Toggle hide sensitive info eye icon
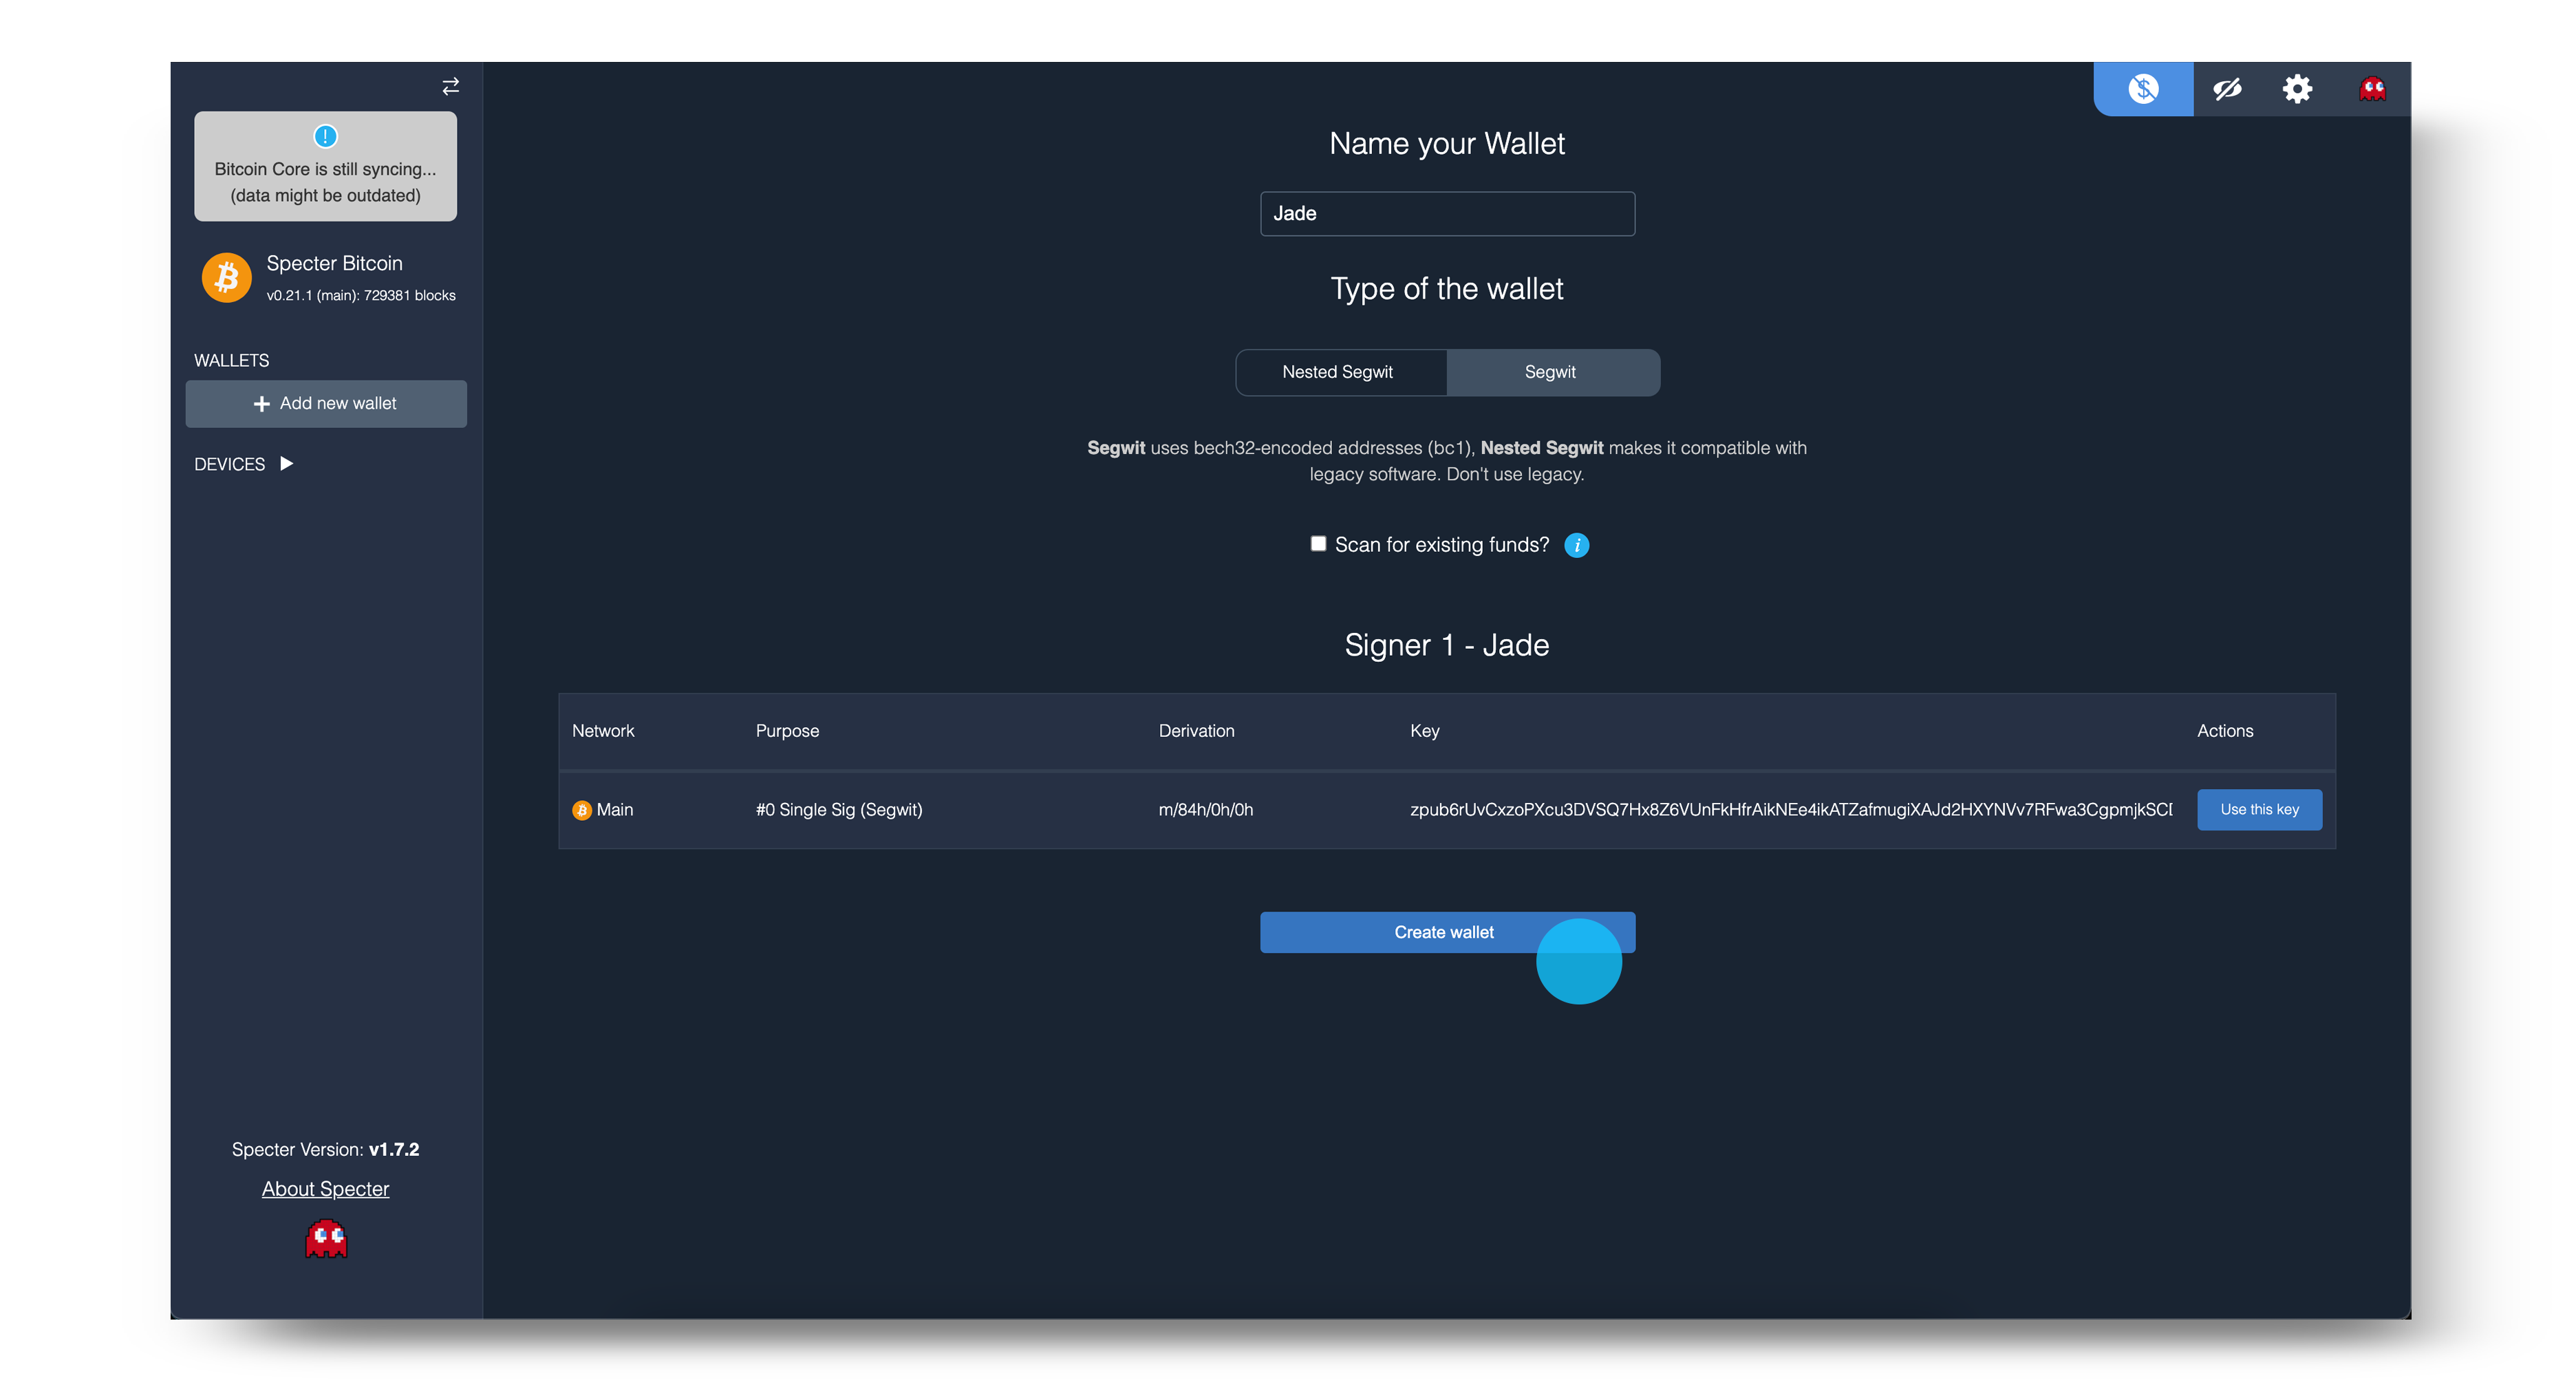2576x1387 pixels. point(2227,89)
